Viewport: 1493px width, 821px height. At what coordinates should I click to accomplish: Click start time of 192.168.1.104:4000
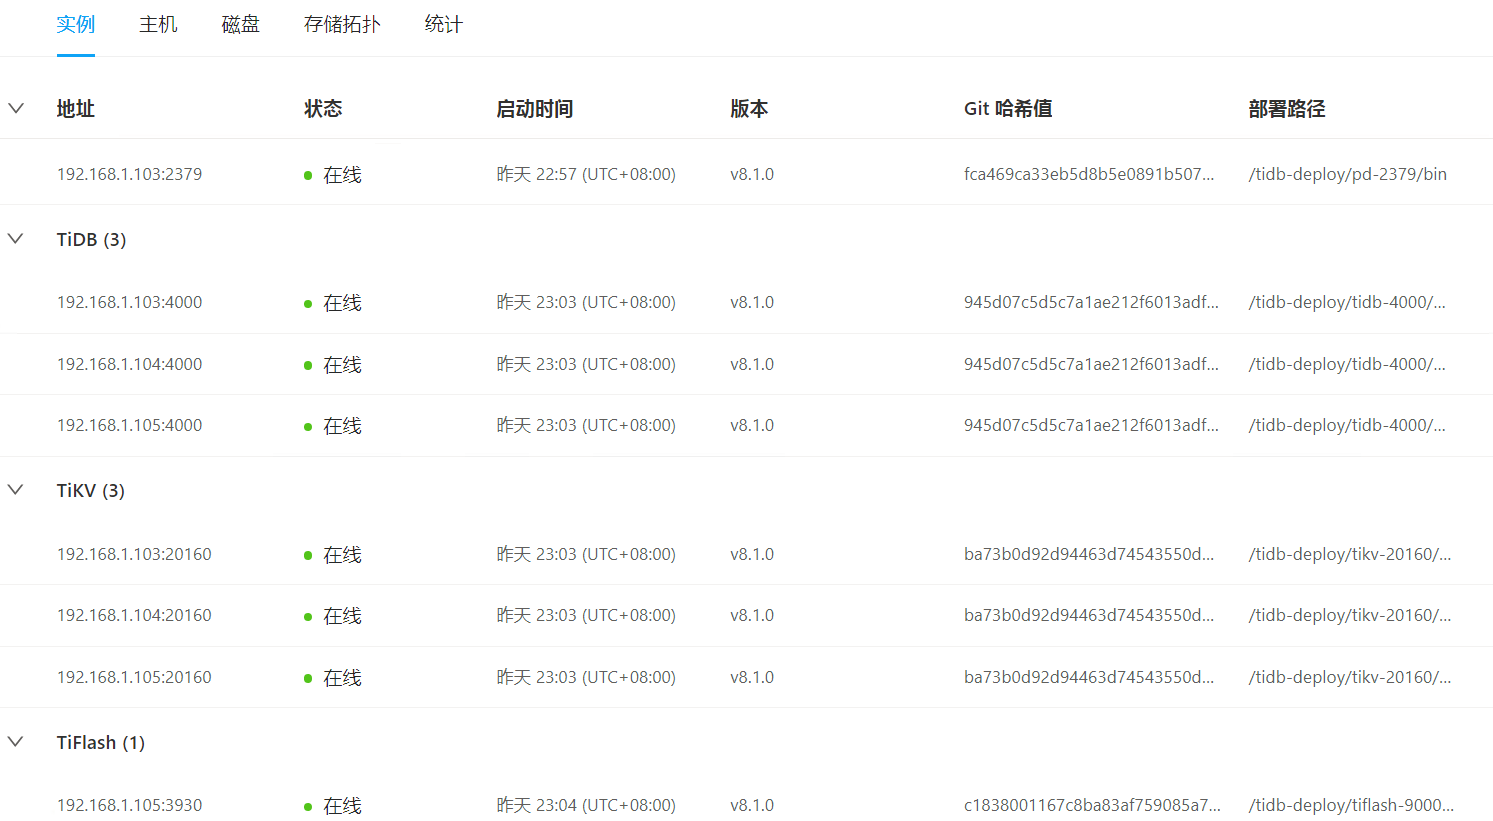tap(586, 364)
